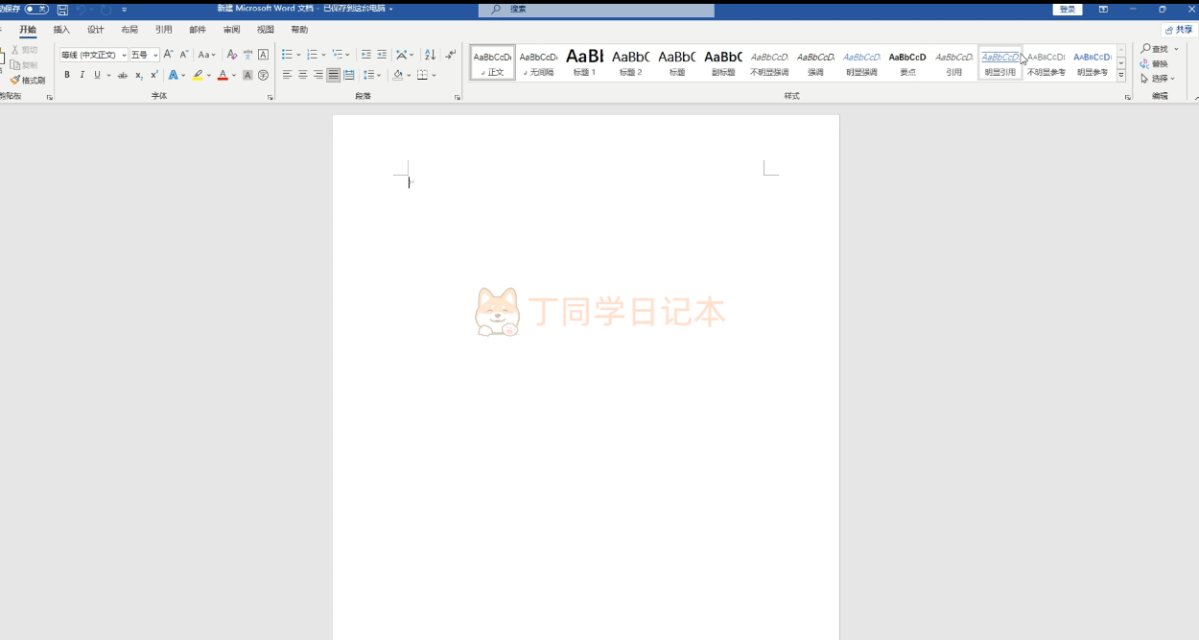Click the 共享 (Share) button
Image resolution: width=1199 pixels, height=640 pixels.
[1178, 30]
